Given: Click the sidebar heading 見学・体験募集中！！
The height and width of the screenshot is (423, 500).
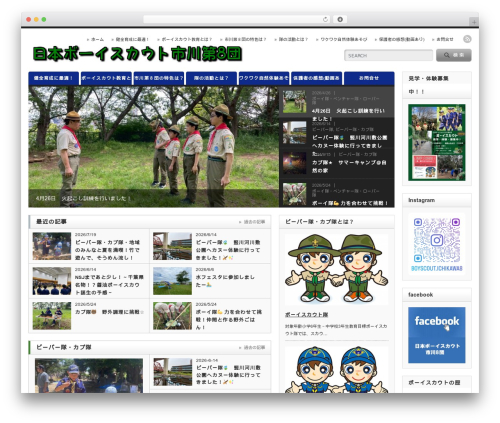Looking at the screenshot, I should tap(428, 85).
